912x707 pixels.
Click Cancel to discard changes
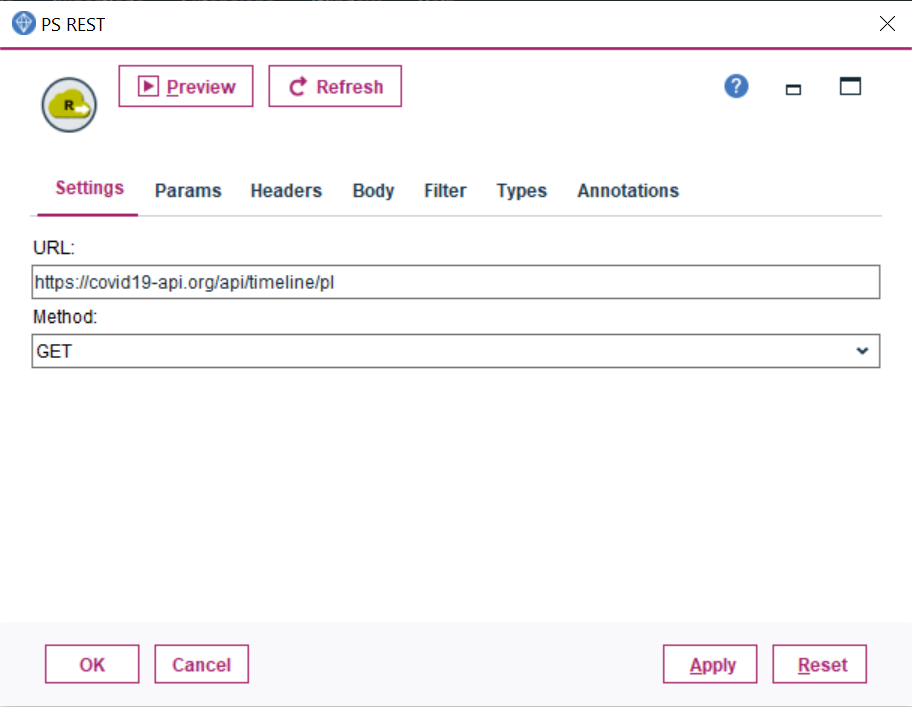click(x=201, y=665)
